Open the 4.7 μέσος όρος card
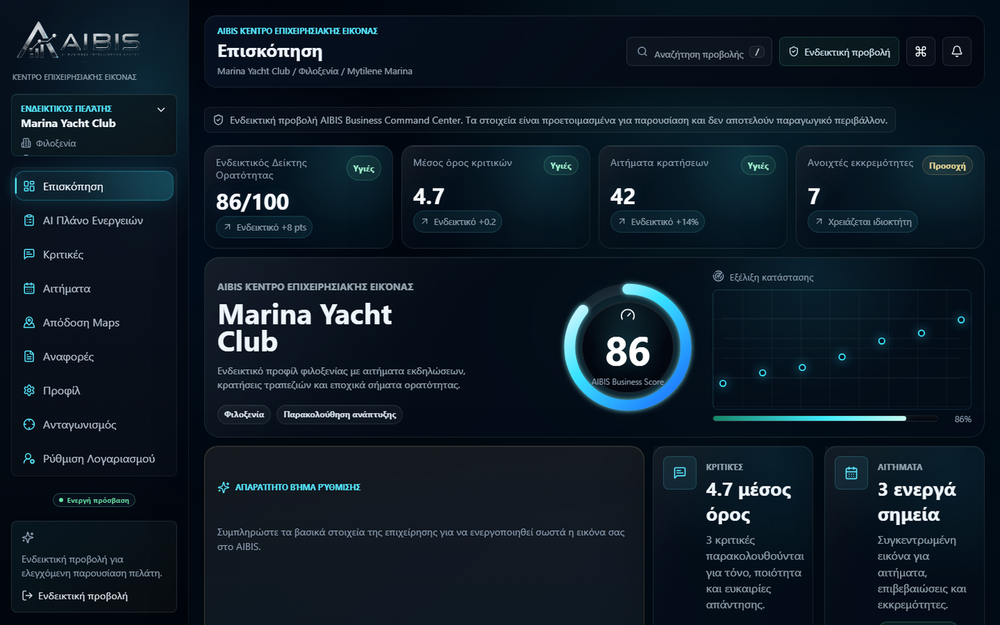This screenshot has width=1000, height=625. [x=733, y=536]
